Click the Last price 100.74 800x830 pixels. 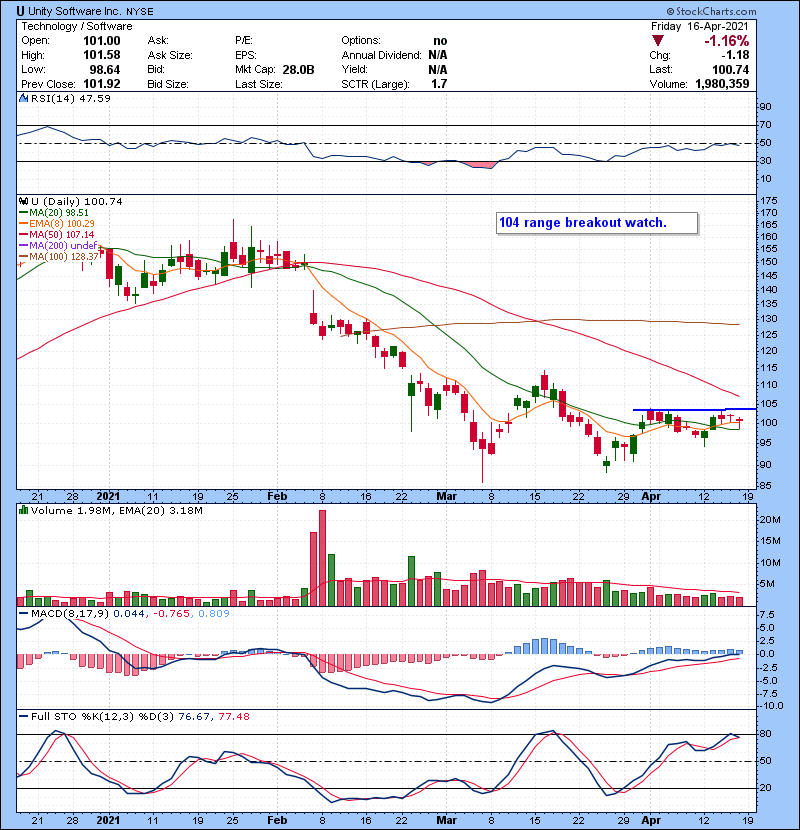(x=731, y=70)
